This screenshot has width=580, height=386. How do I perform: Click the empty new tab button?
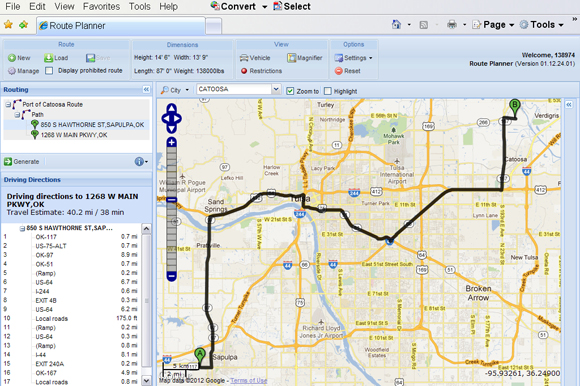tap(213, 26)
